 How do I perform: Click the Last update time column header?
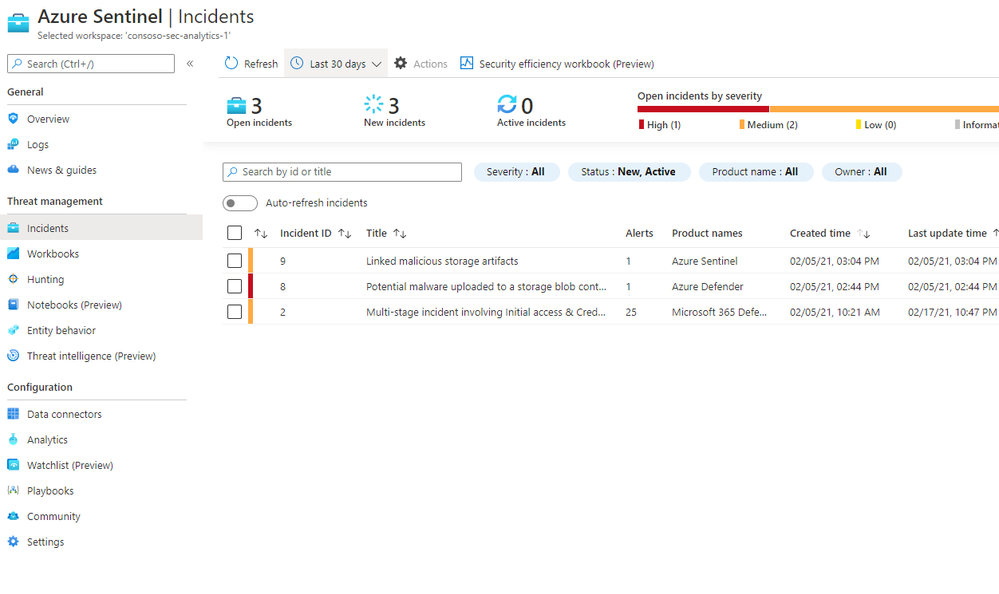tap(947, 233)
